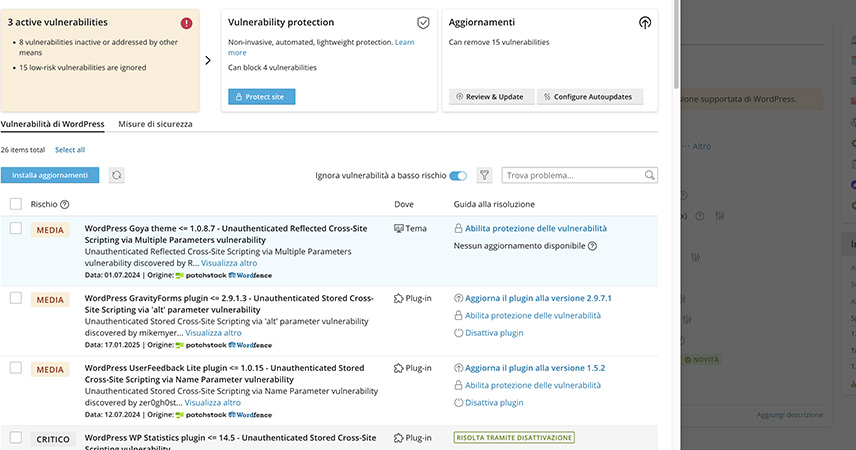Viewport: 856px width, 450px height.
Task: Tick the select-all checkbox in table header
Action: click(16, 204)
